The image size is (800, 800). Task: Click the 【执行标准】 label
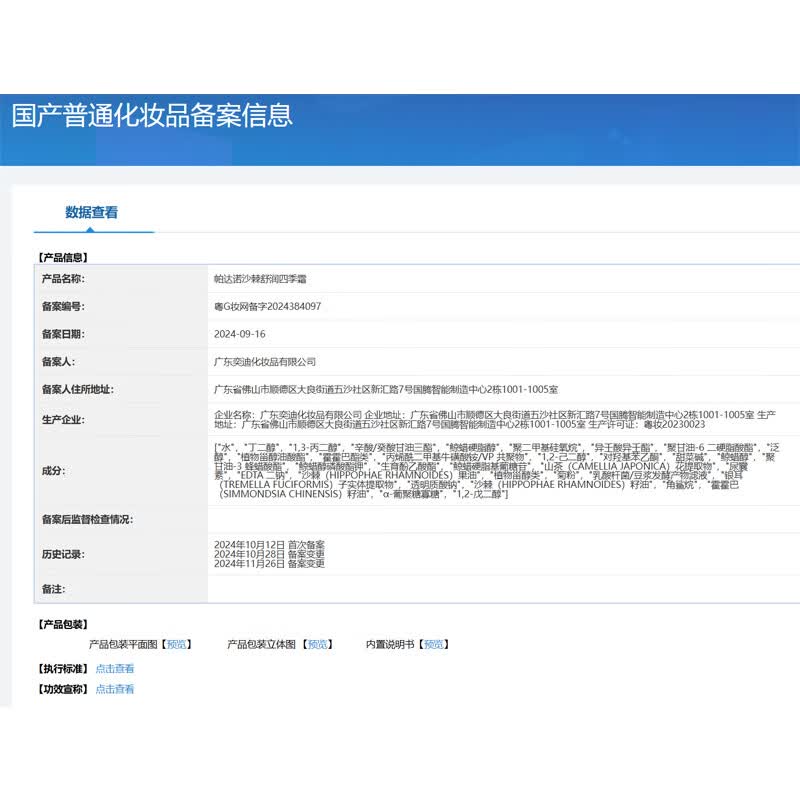coord(63,668)
